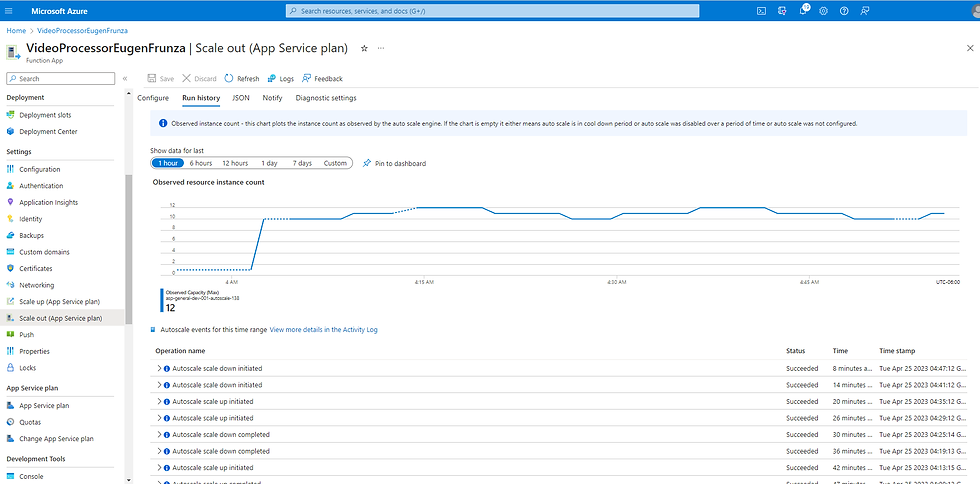Expand scale up initiated at 04:13:15
The image size is (980, 484).
160,468
